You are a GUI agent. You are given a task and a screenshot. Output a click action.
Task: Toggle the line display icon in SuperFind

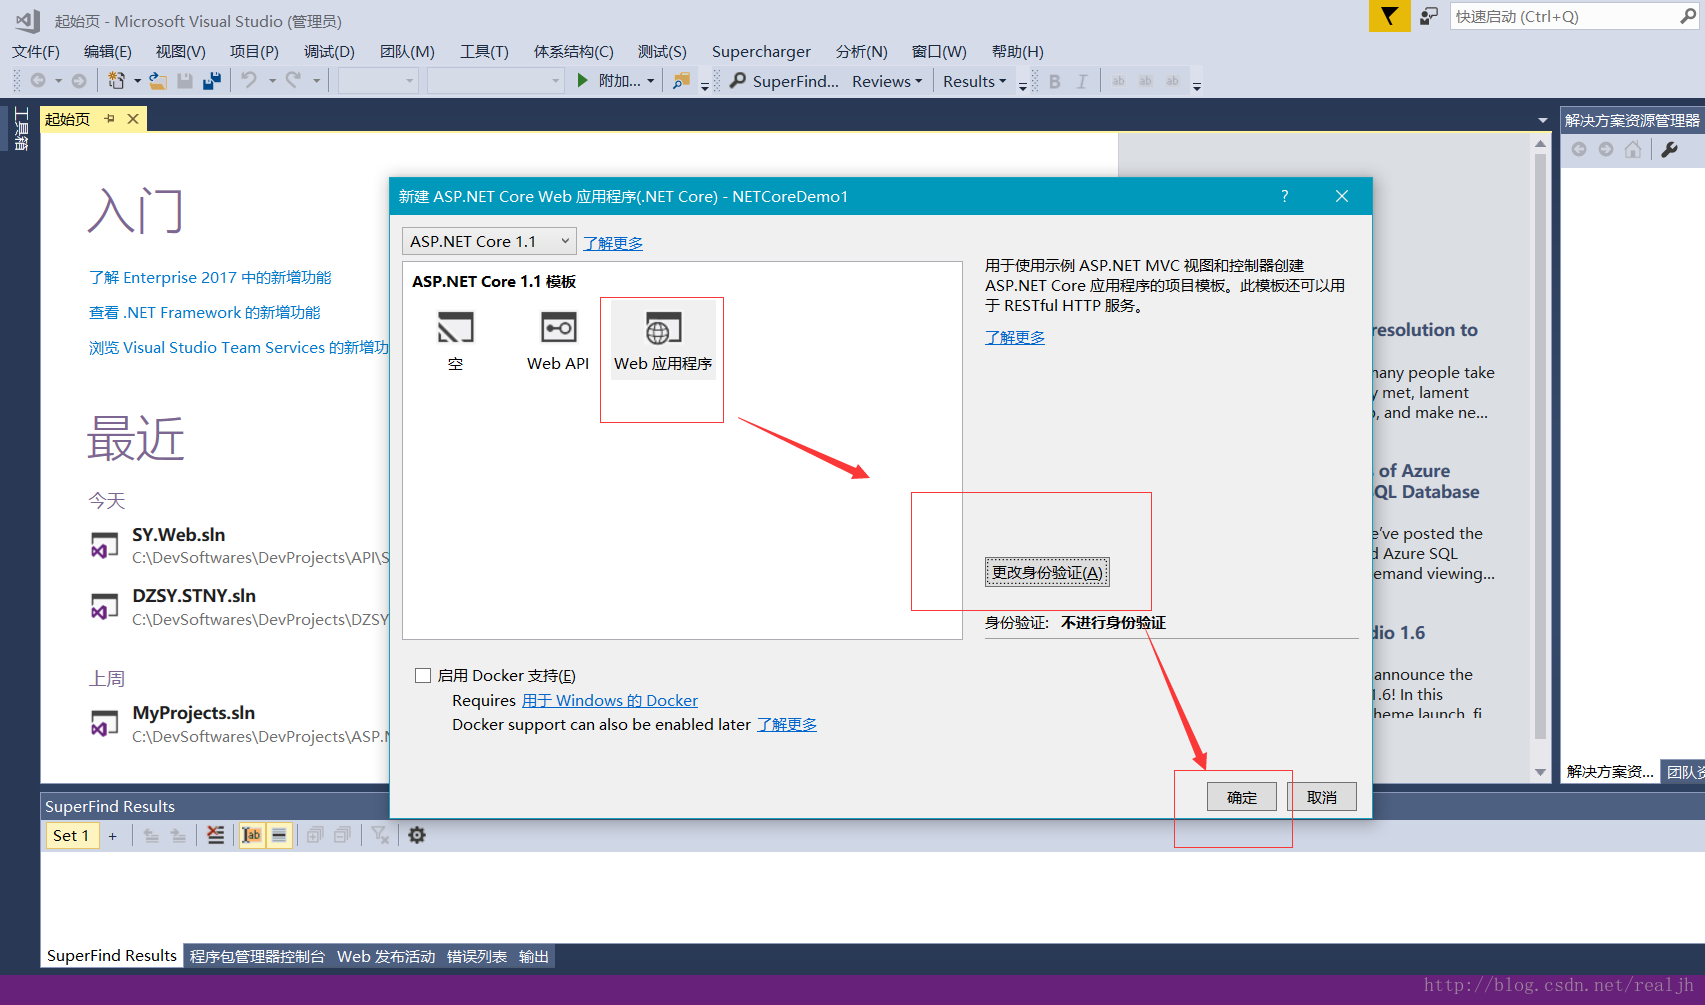coord(279,835)
